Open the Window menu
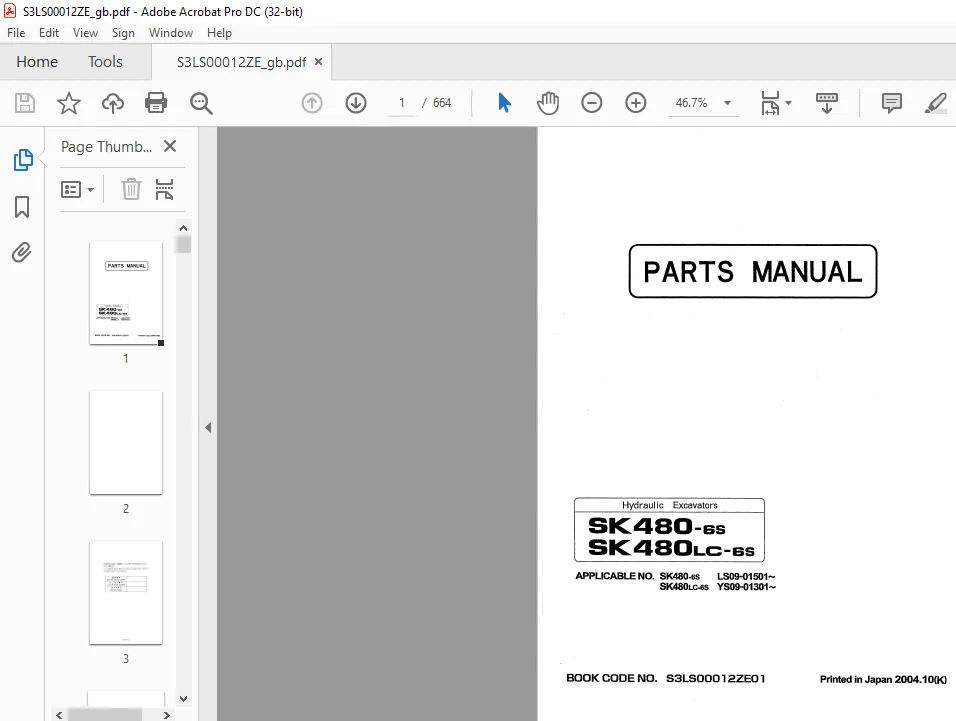The height and width of the screenshot is (721, 956). pyautogui.click(x=171, y=33)
